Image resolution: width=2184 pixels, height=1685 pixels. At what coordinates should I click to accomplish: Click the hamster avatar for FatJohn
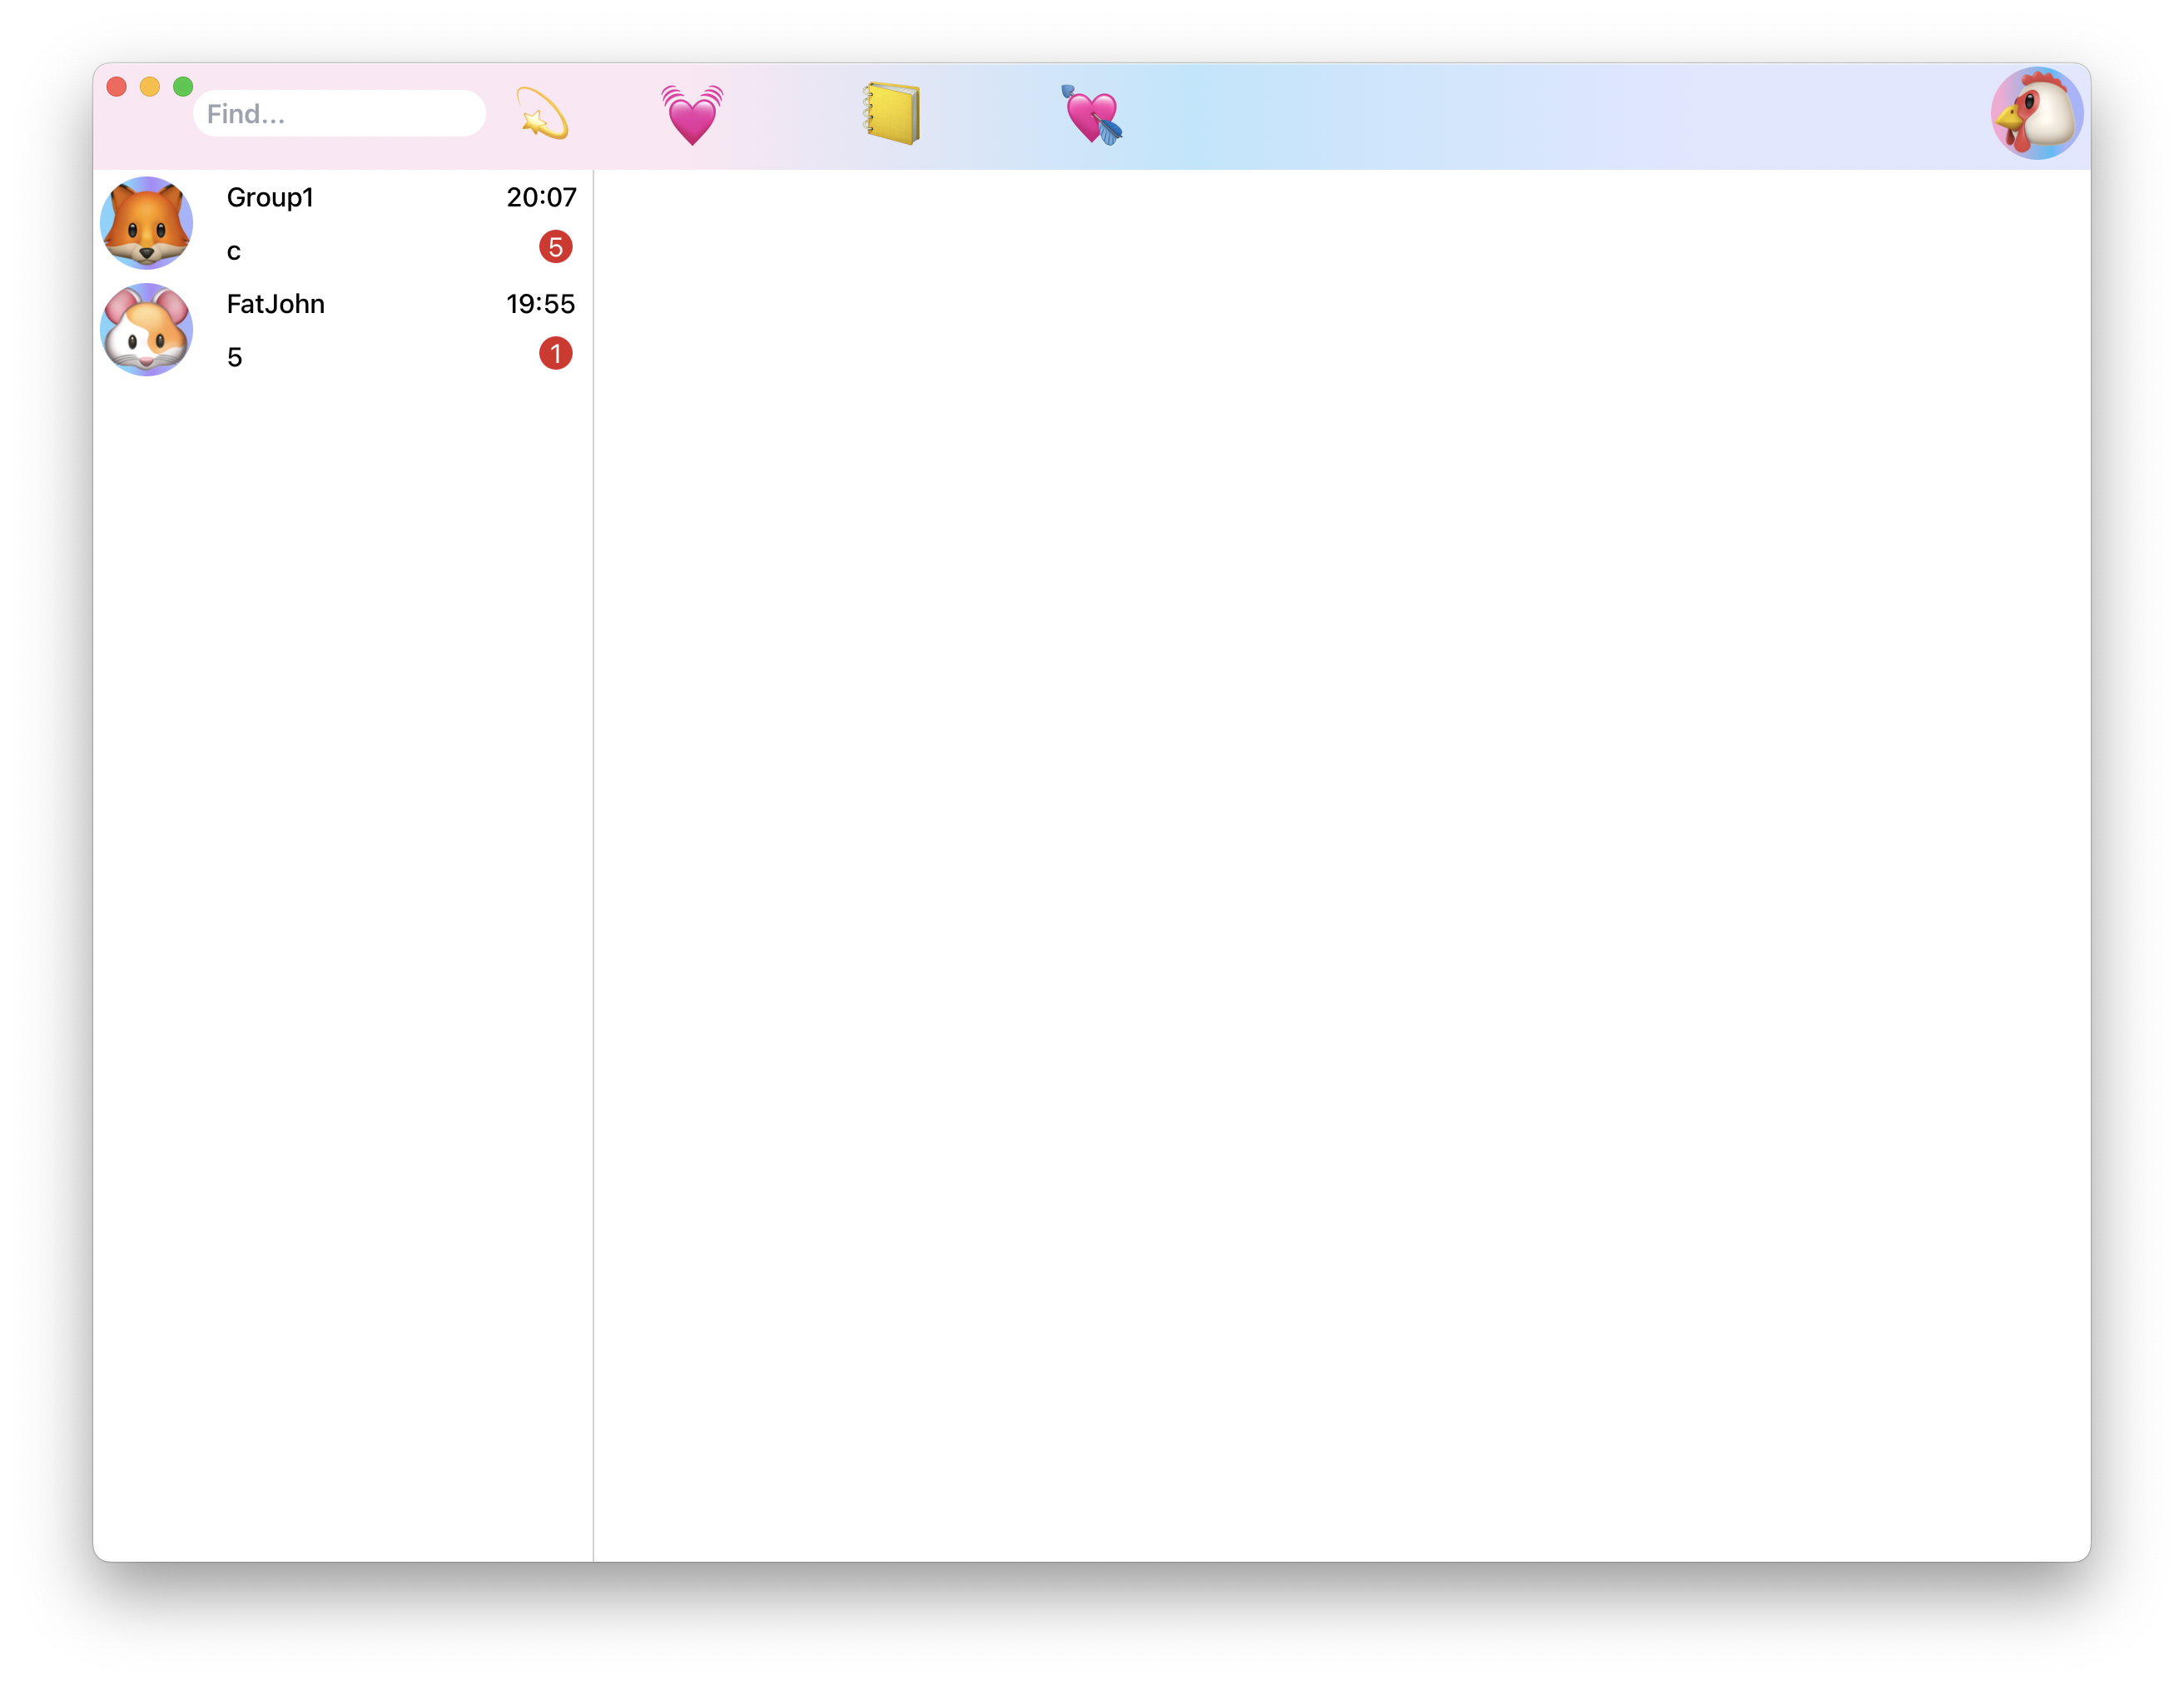click(x=147, y=330)
